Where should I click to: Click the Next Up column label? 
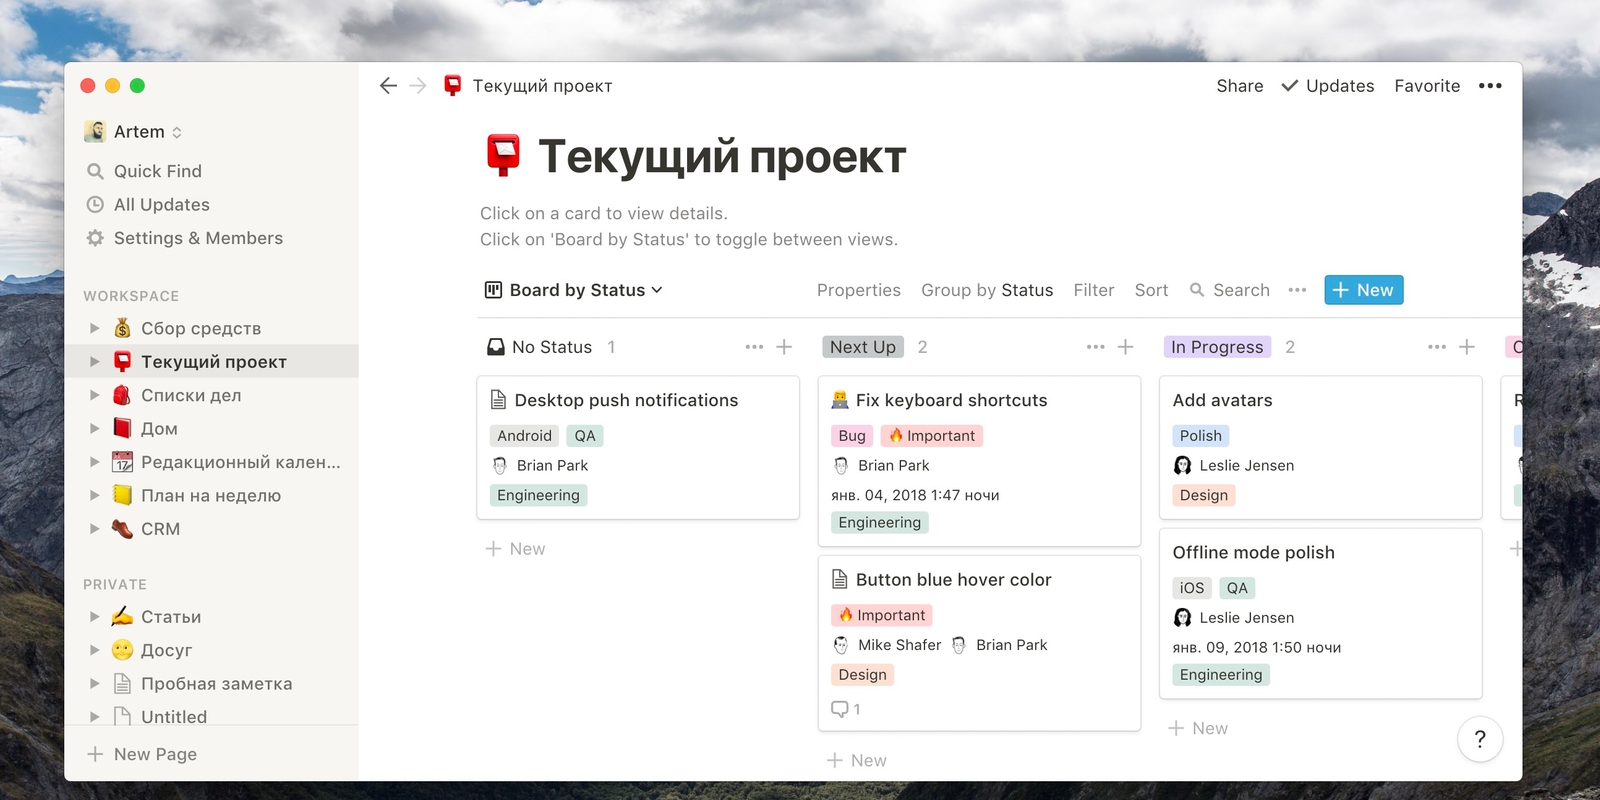point(863,347)
